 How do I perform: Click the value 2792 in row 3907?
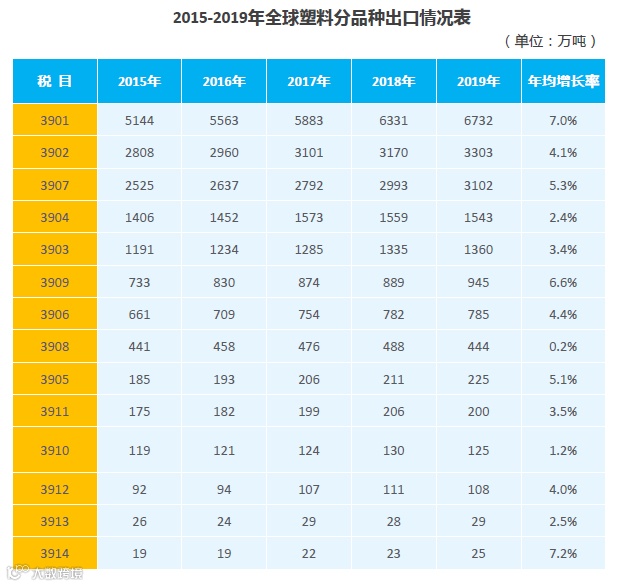(309, 185)
